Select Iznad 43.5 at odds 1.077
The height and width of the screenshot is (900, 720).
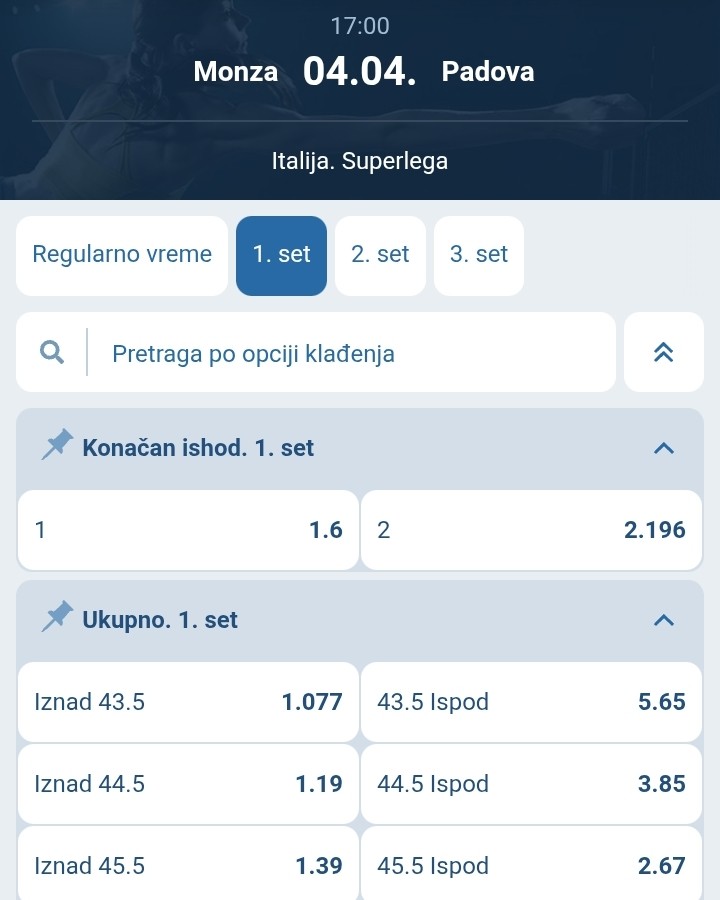click(188, 702)
